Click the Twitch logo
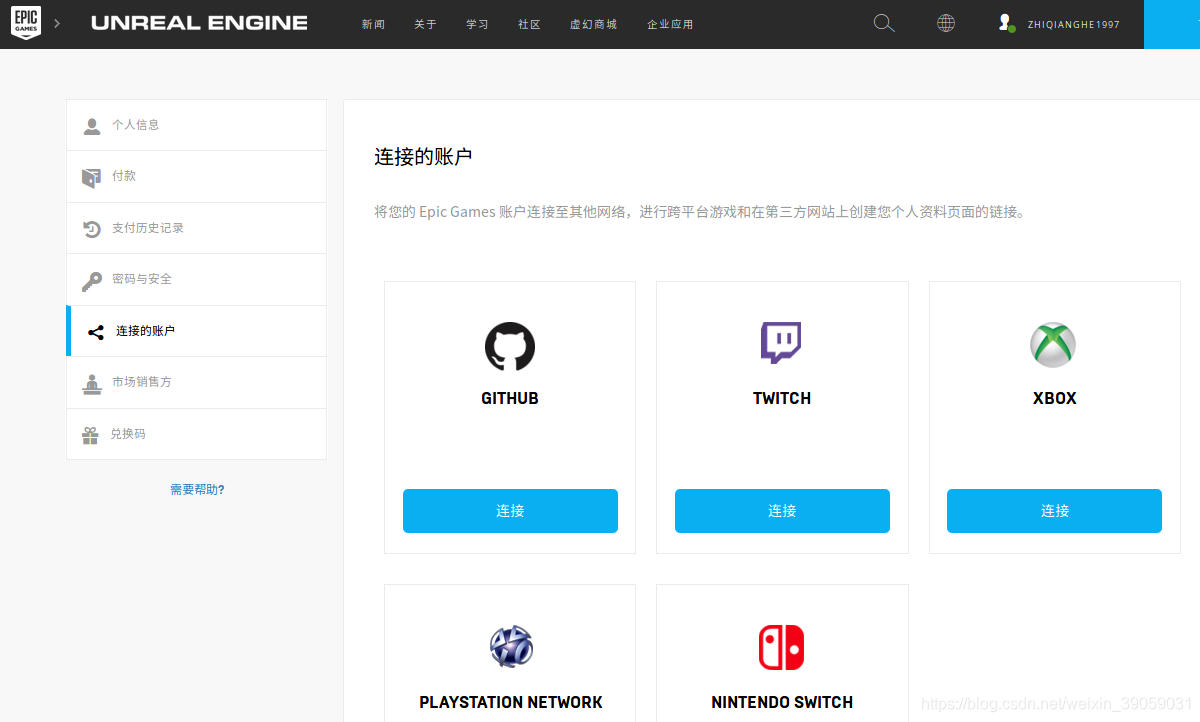Screen dimensions: 1200x722 pos(781,343)
